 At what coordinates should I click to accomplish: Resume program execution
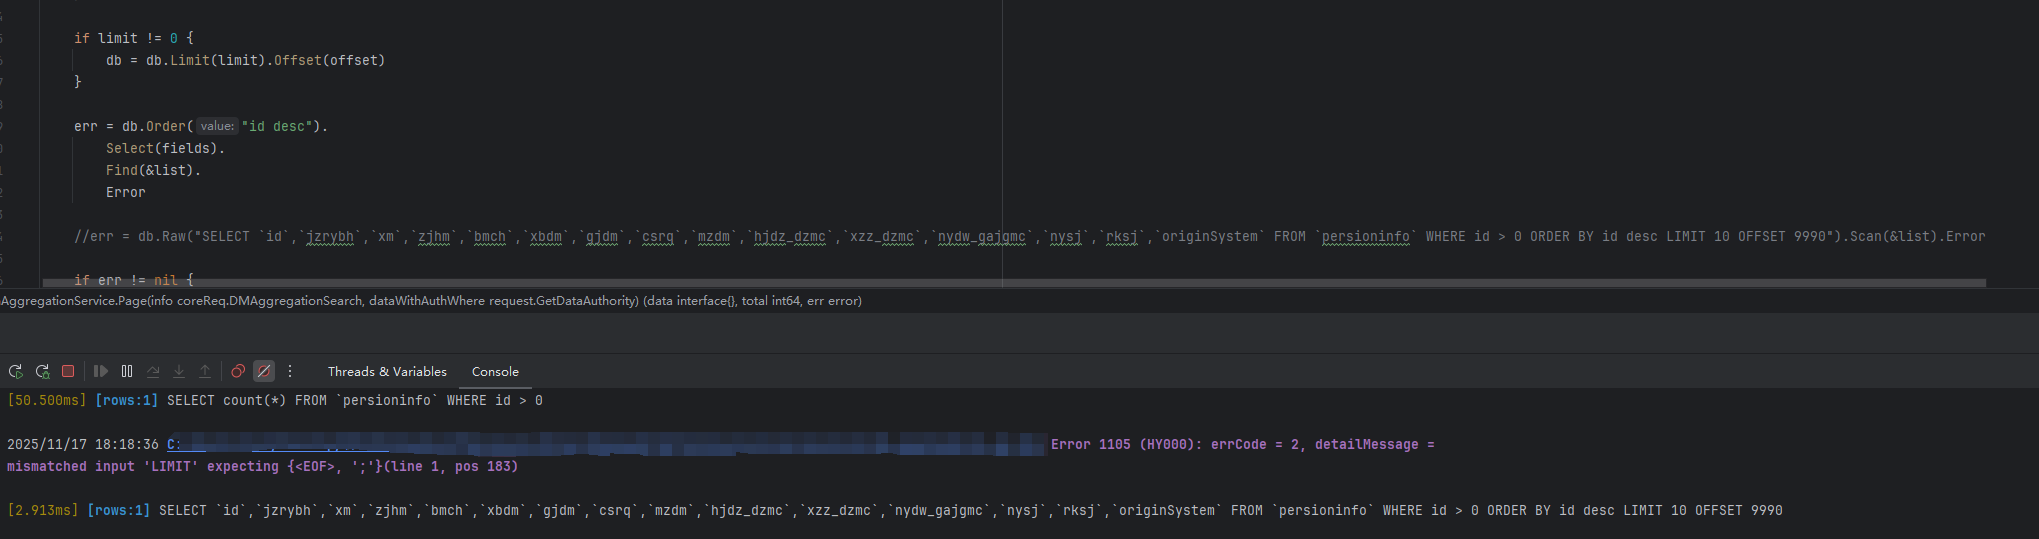click(x=101, y=371)
